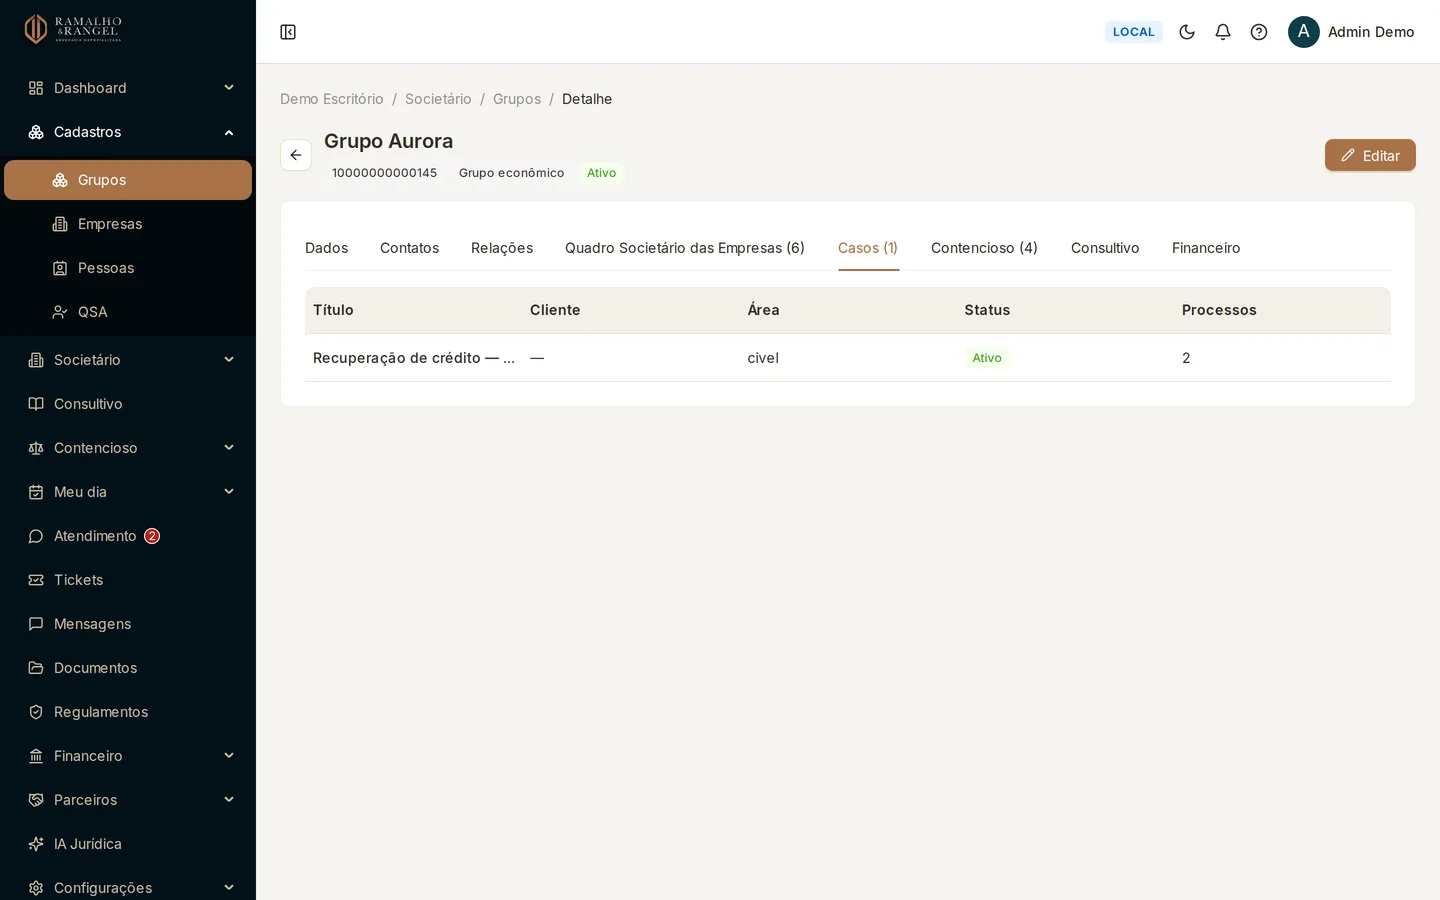
Task: Toggle dark mode with the moon icon
Action: click(x=1187, y=32)
